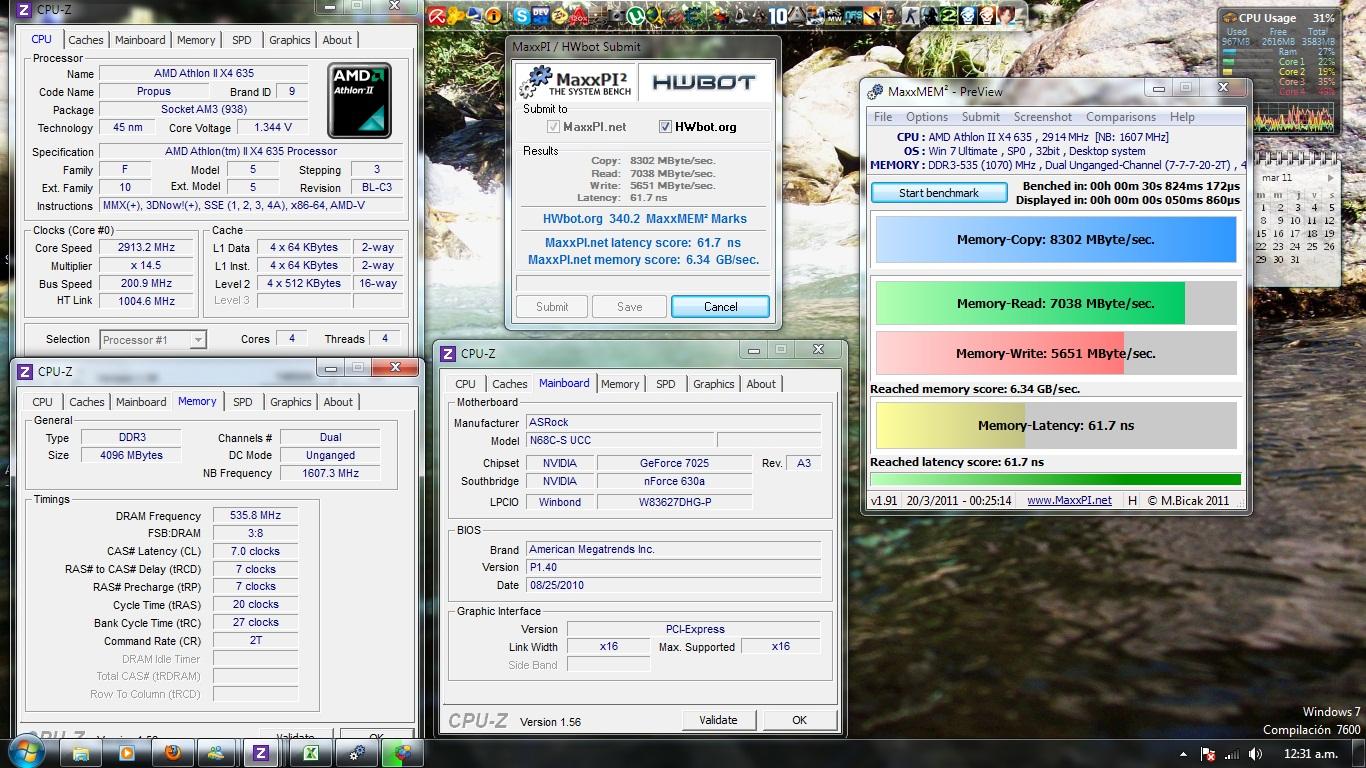Select Memory tab in Mainboard CPU-Z window
Screen dimensions: 1366x768
pos(620,384)
